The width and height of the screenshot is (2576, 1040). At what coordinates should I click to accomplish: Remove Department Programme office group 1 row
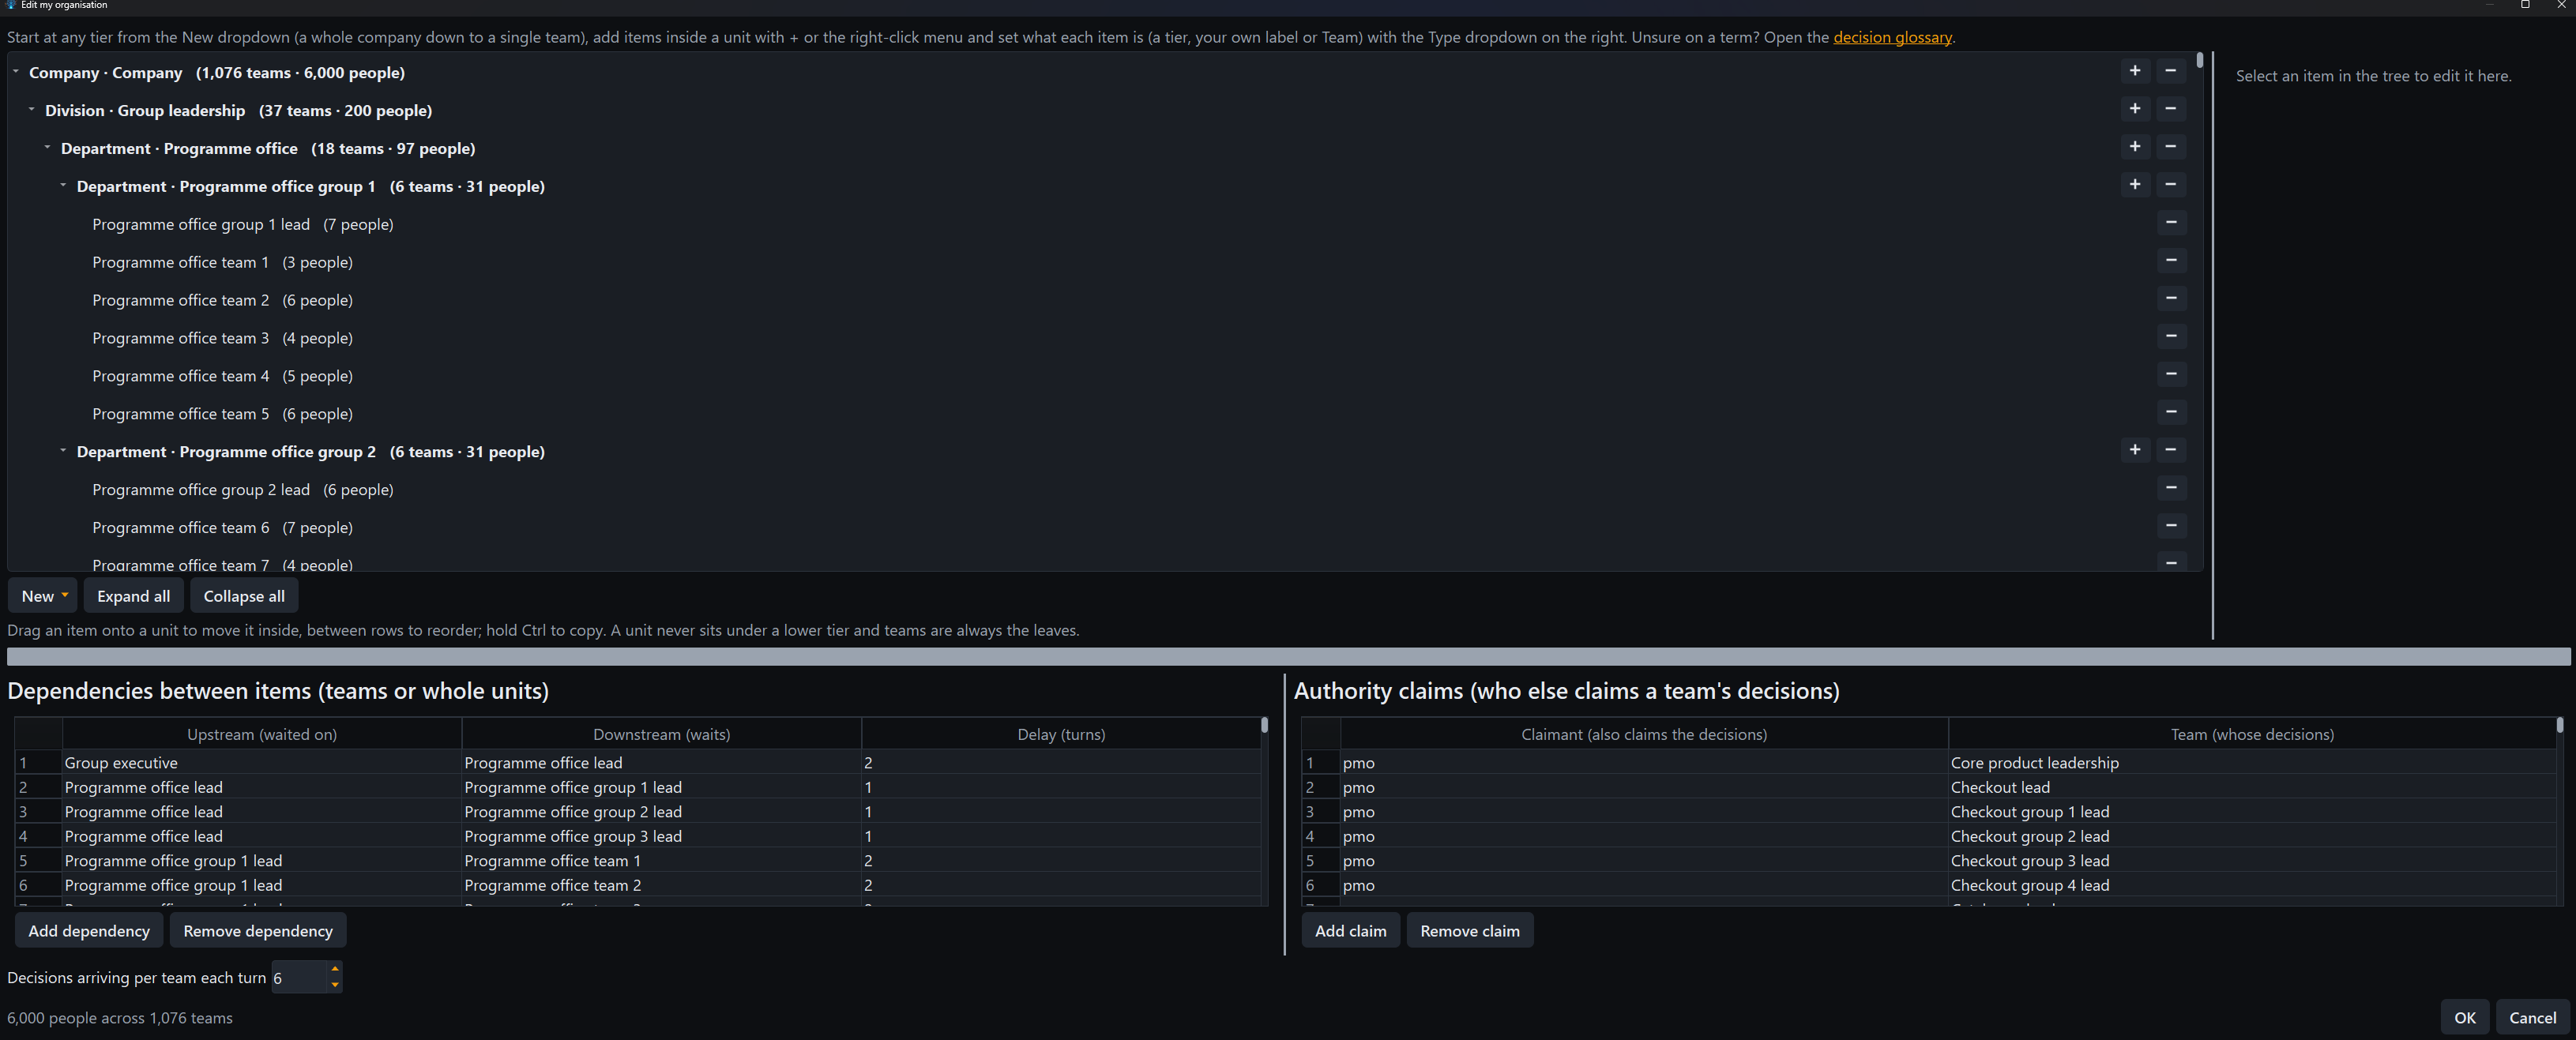pyautogui.click(x=2170, y=185)
